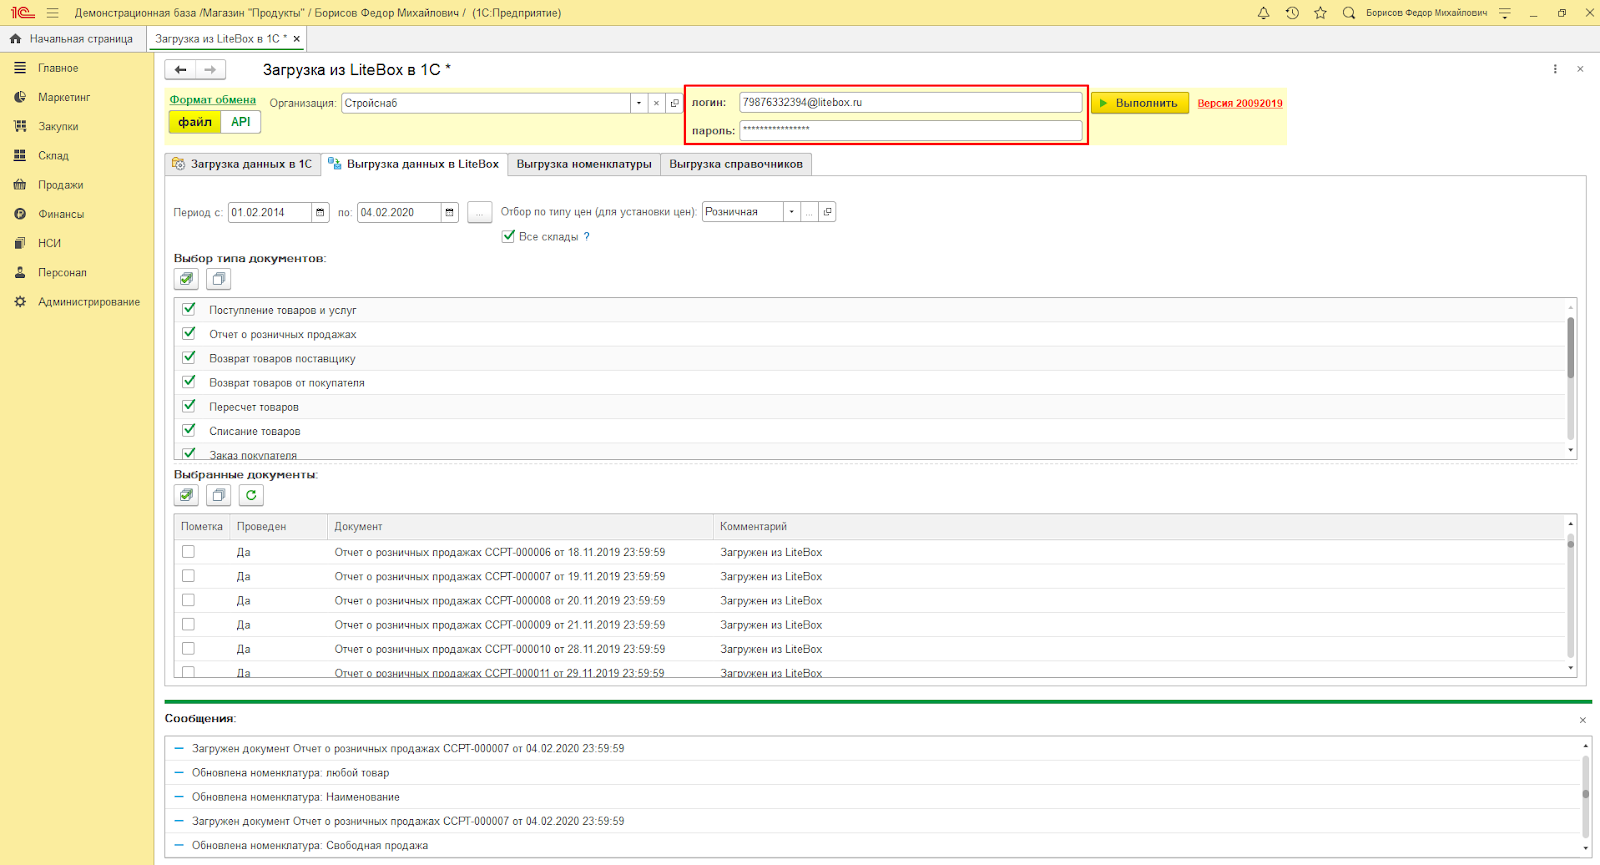Expand the Организация dropdown

(x=638, y=103)
